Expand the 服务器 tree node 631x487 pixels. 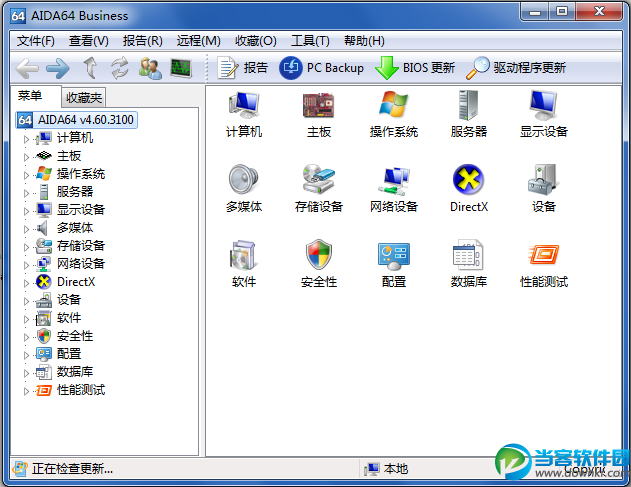[x=26, y=193]
